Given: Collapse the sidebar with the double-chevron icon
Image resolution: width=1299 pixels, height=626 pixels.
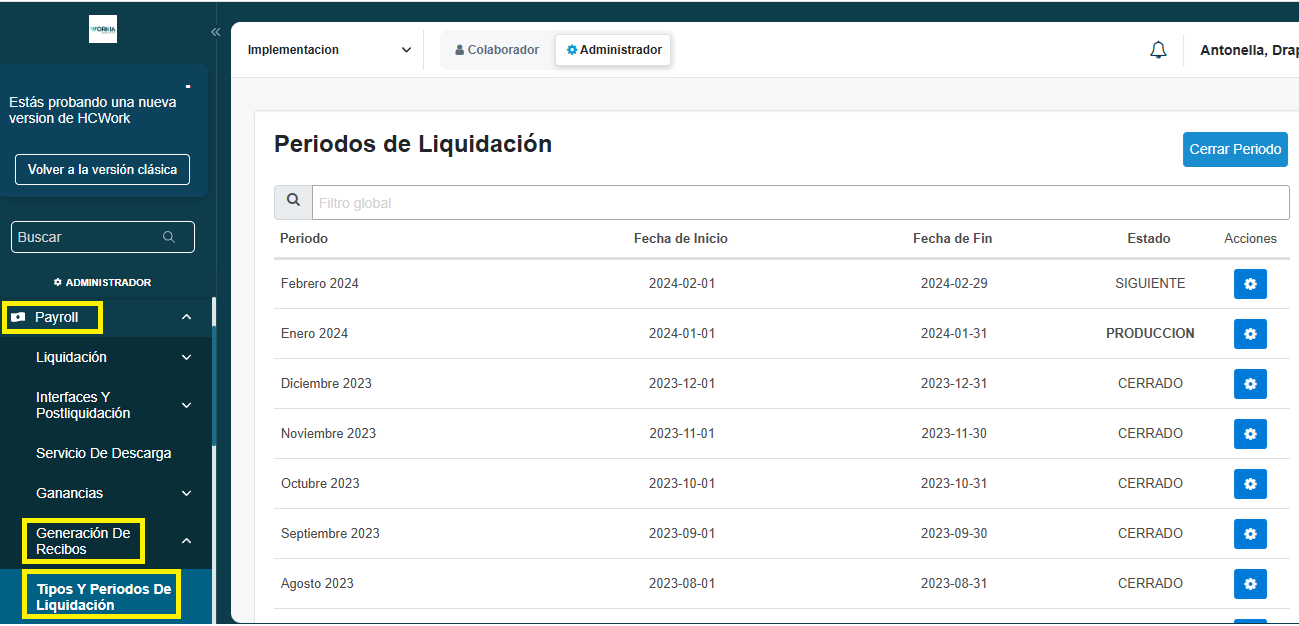Looking at the screenshot, I should point(215,32).
